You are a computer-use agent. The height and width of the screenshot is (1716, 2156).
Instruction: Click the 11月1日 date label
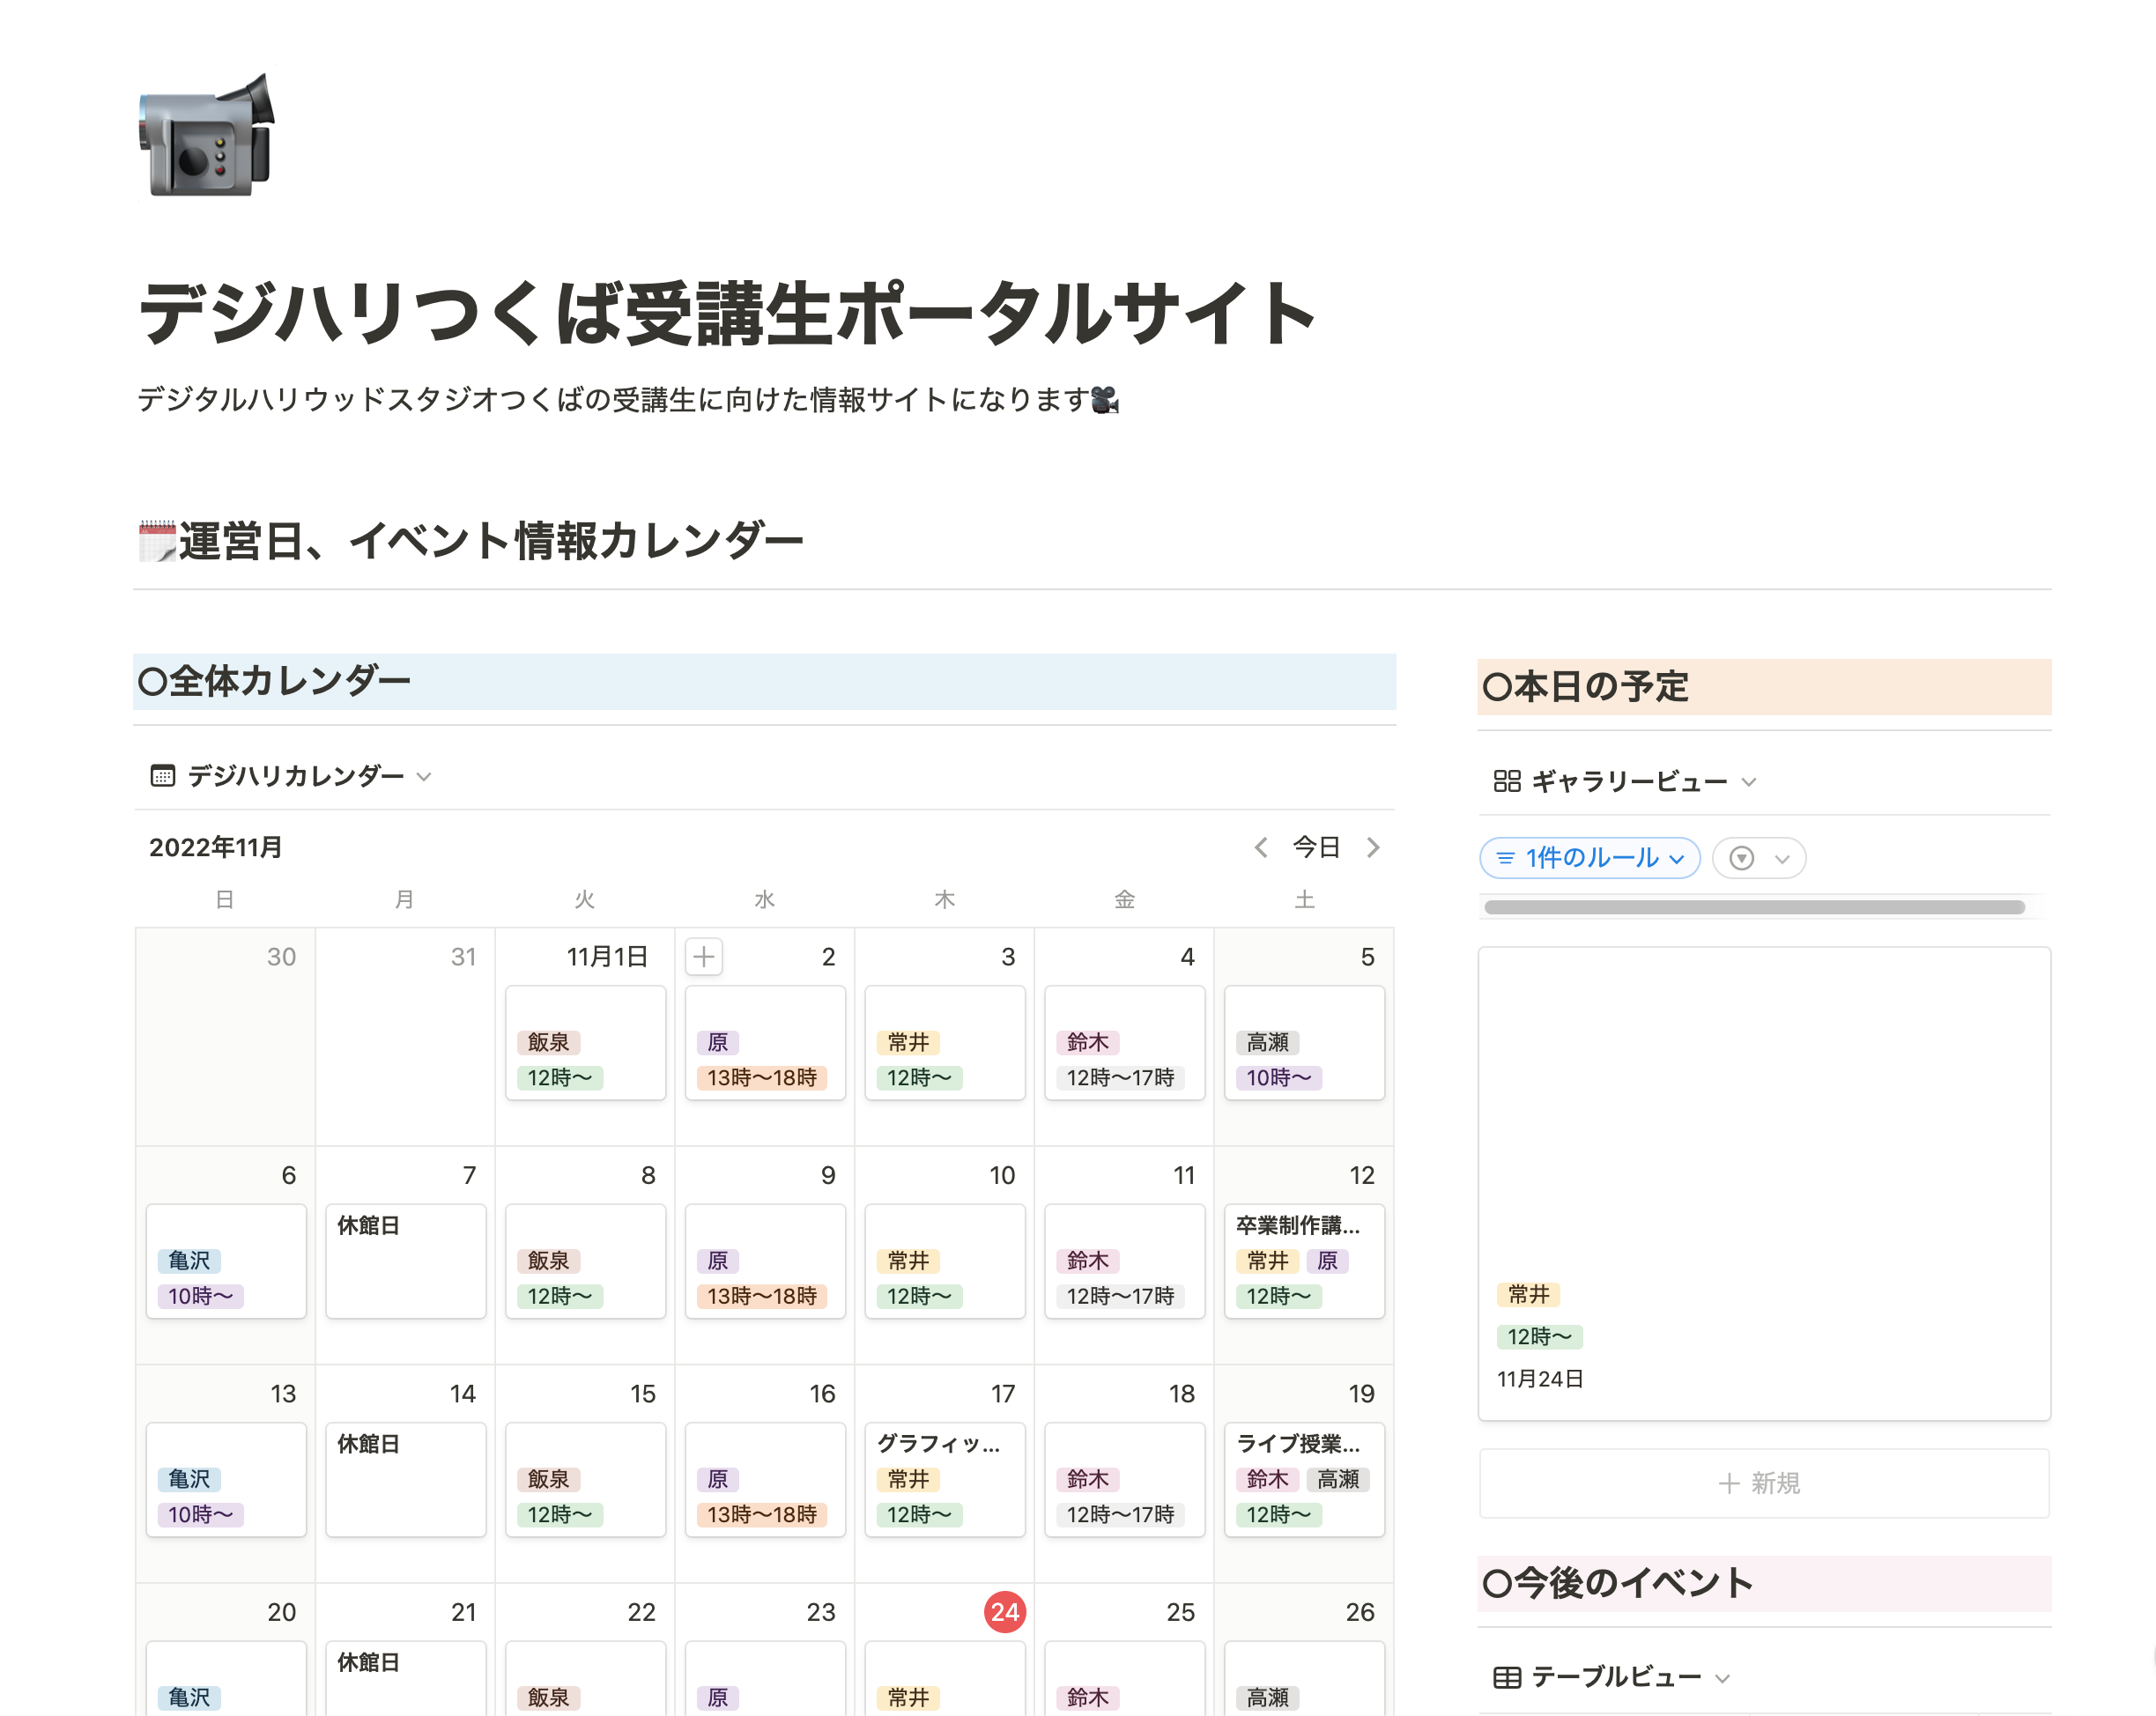pos(607,957)
